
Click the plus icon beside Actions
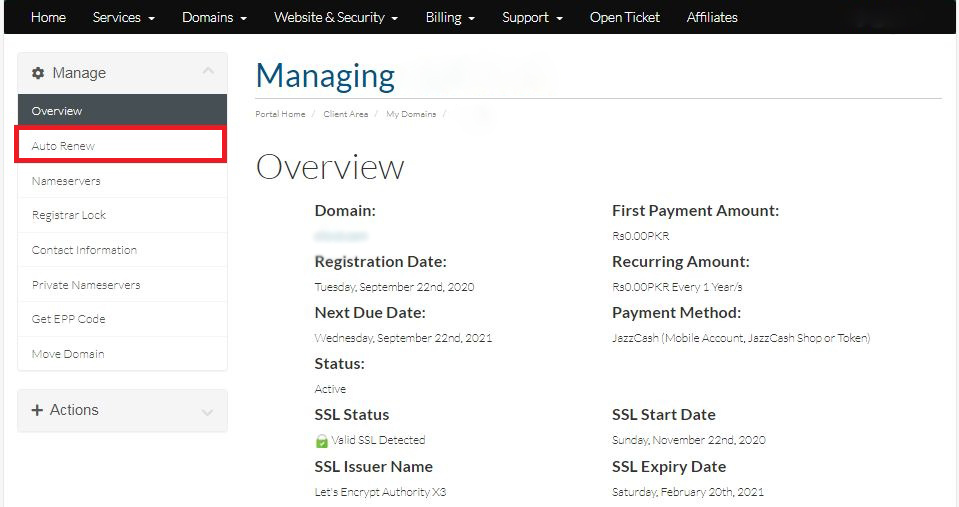[38, 410]
